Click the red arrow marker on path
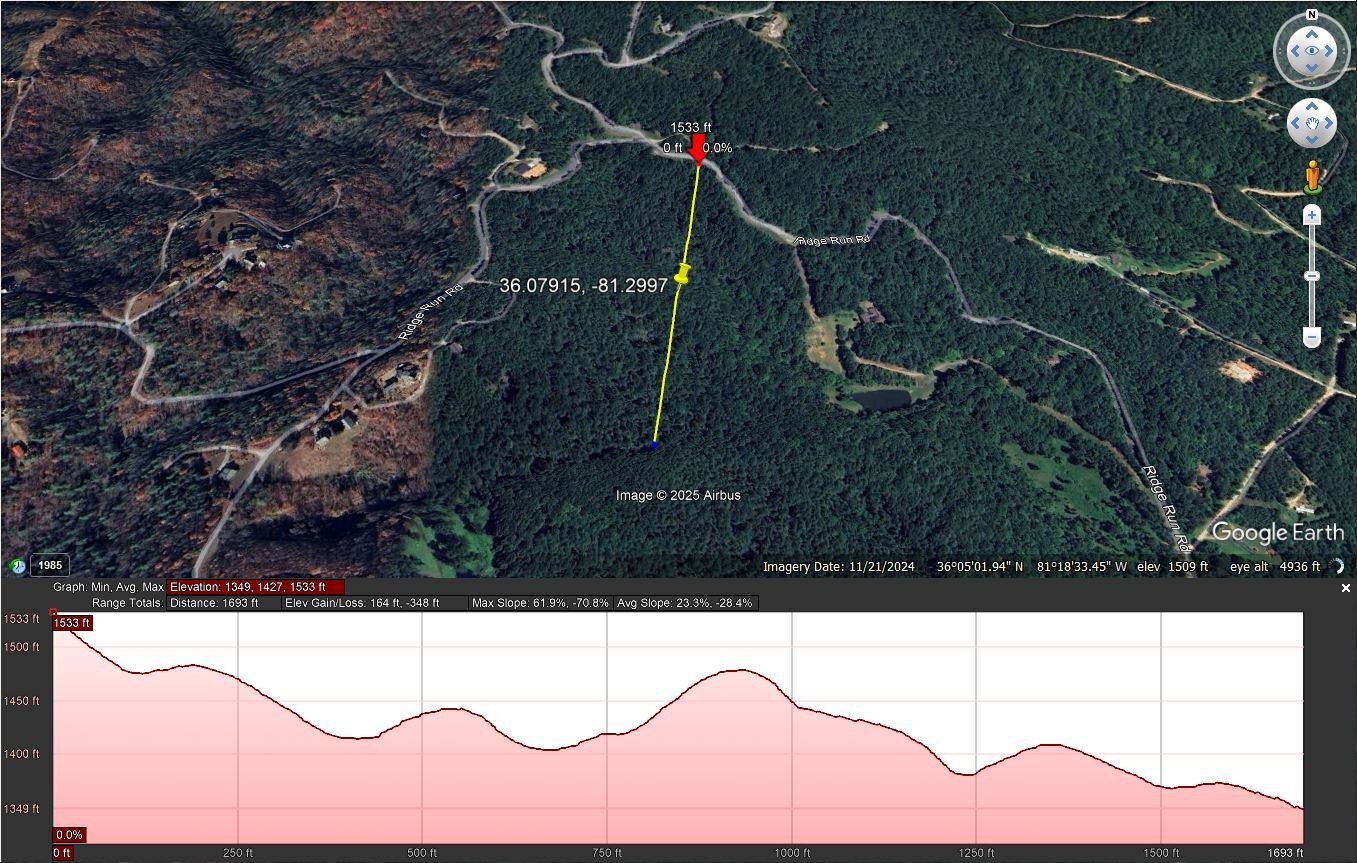Screen dimensions: 1357x863 [698, 149]
